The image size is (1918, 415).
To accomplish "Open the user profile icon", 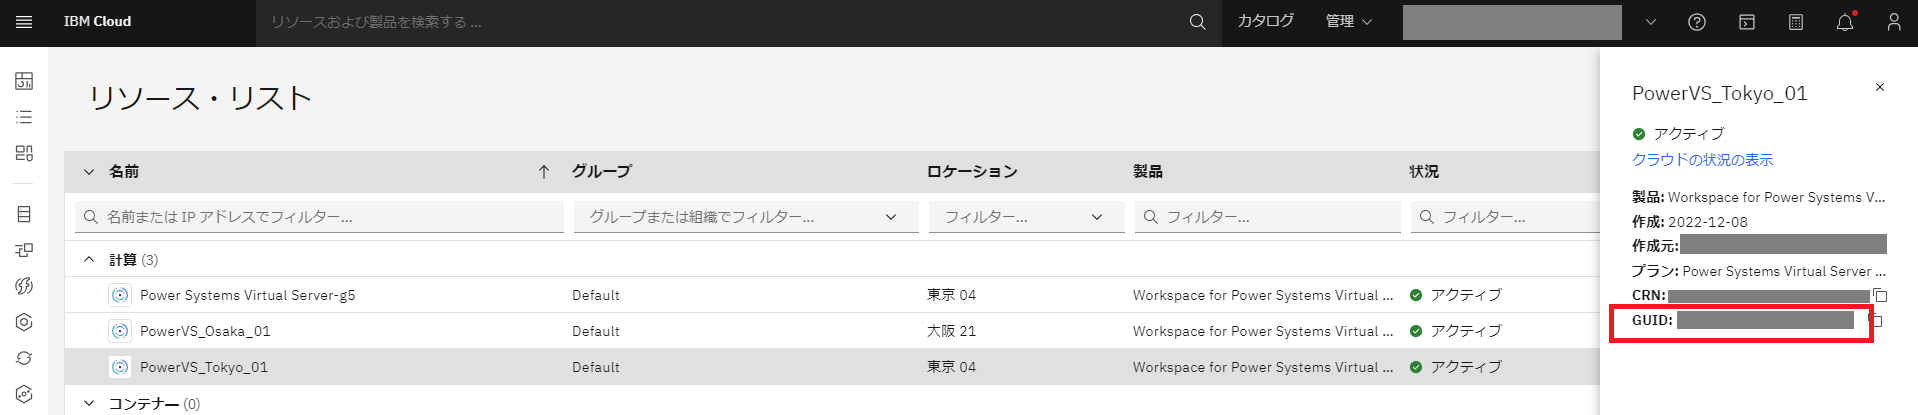I will pyautogui.click(x=1894, y=22).
